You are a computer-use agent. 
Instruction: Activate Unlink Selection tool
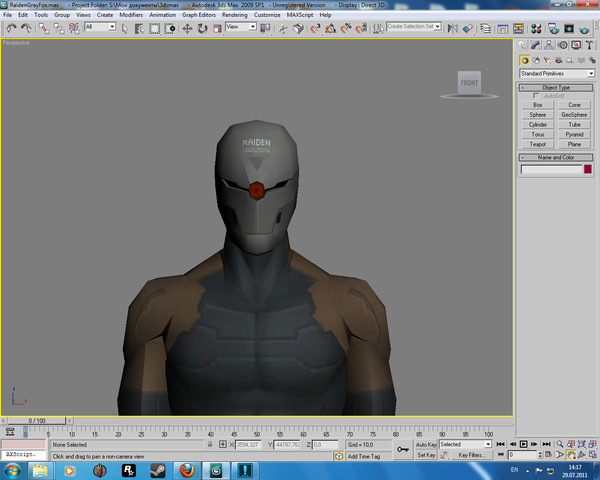coord(59,28)
